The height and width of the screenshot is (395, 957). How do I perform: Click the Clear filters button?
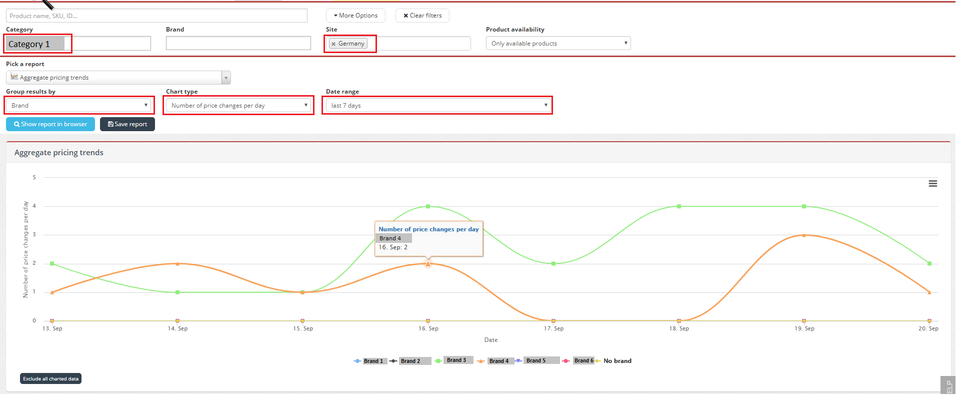click(x=422, y=15)
